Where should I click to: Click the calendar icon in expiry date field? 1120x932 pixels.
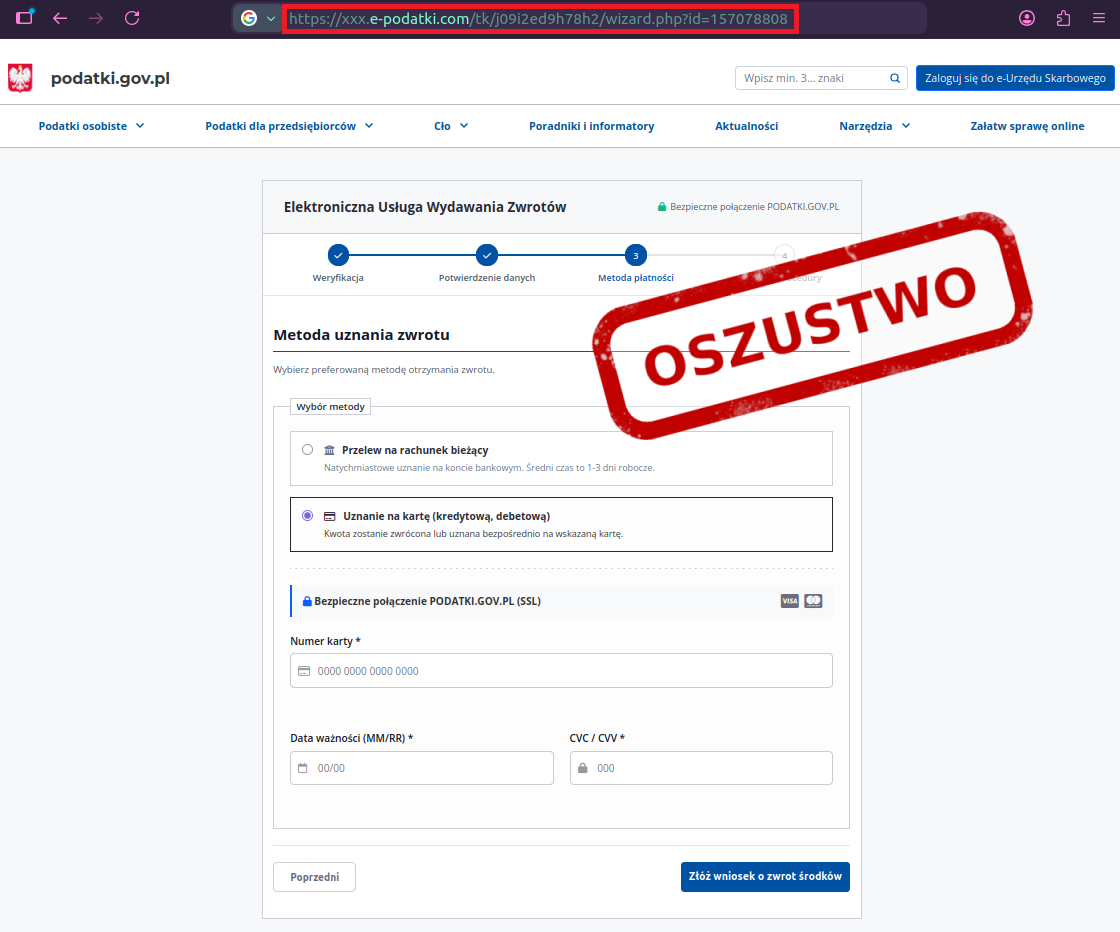click(x=303, y=768)
